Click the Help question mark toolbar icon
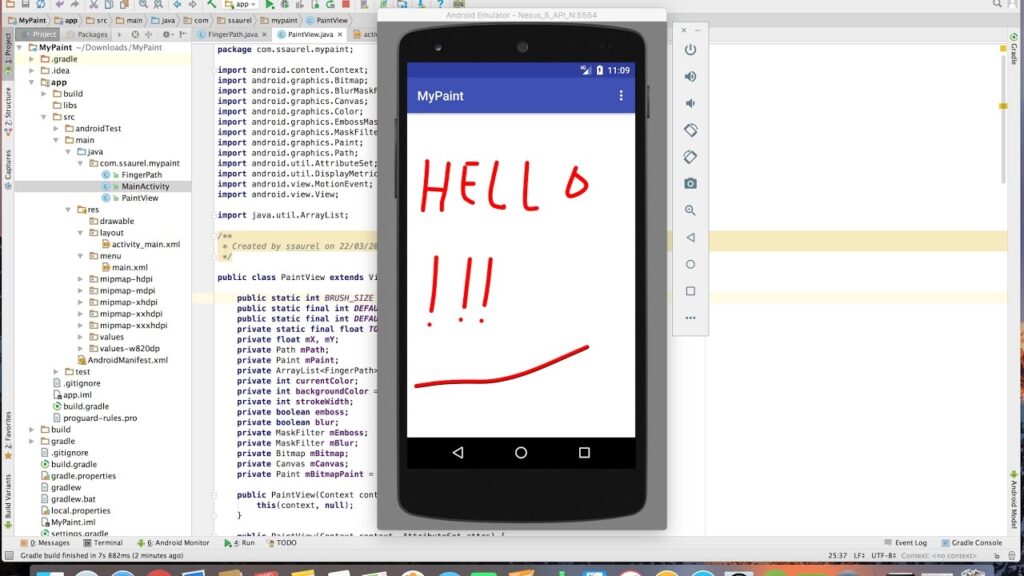 point(440,4)
